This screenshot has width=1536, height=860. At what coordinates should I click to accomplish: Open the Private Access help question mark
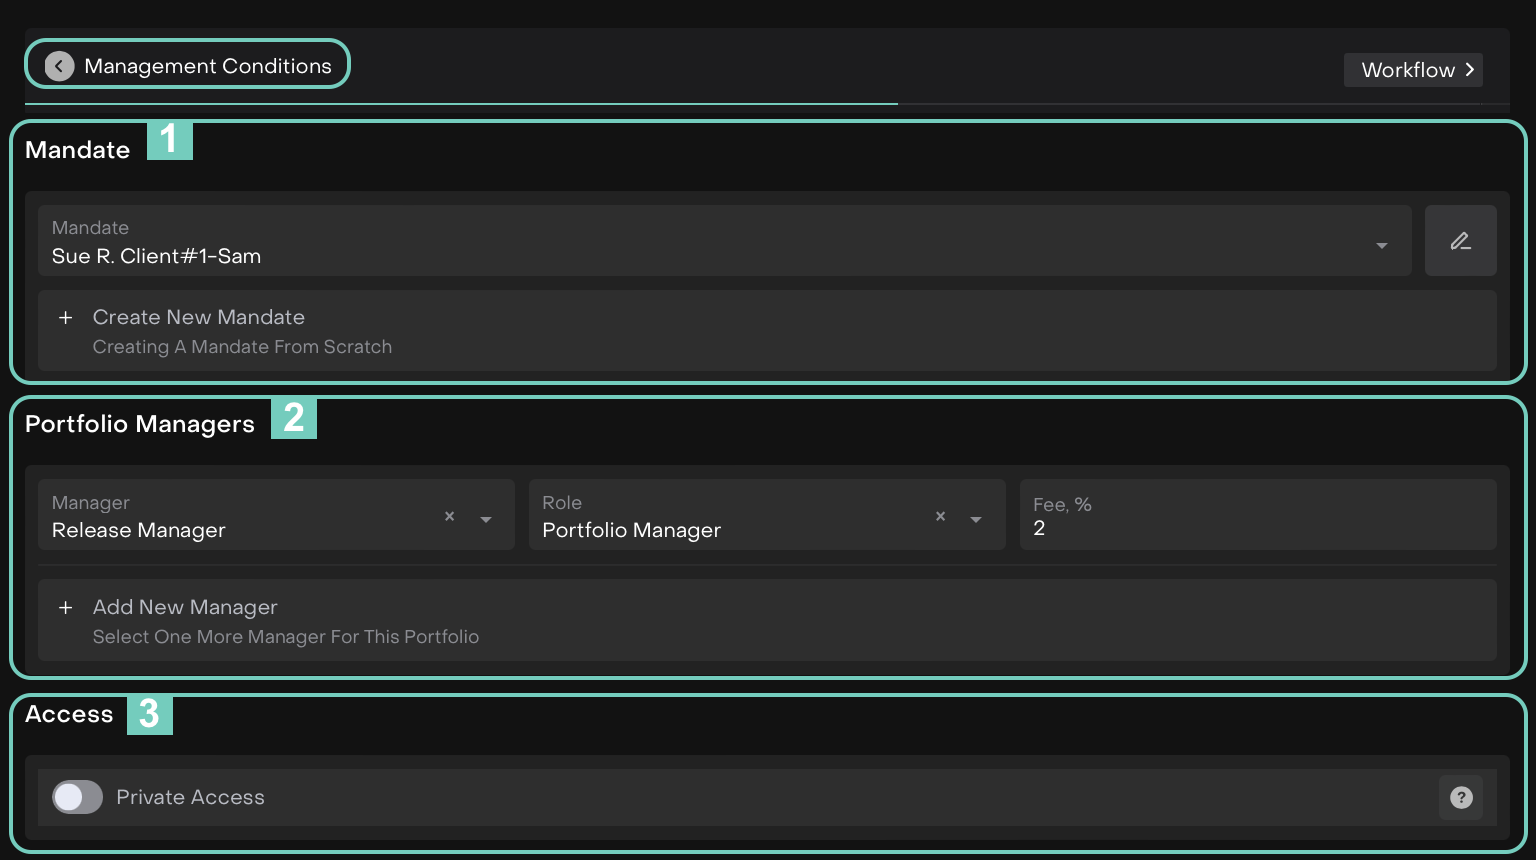[x=1461, y=797]
